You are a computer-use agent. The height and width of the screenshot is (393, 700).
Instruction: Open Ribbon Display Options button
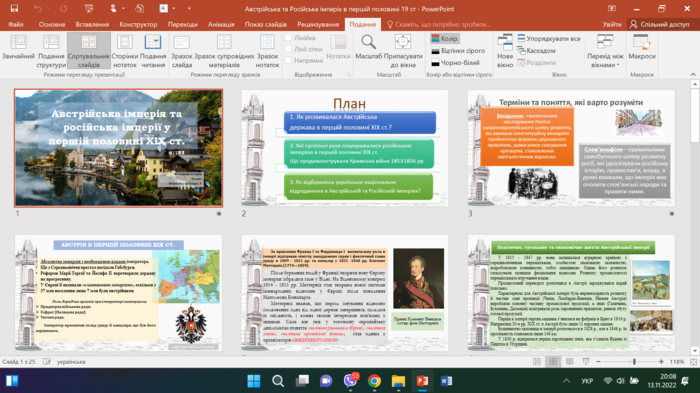point(612,8)
